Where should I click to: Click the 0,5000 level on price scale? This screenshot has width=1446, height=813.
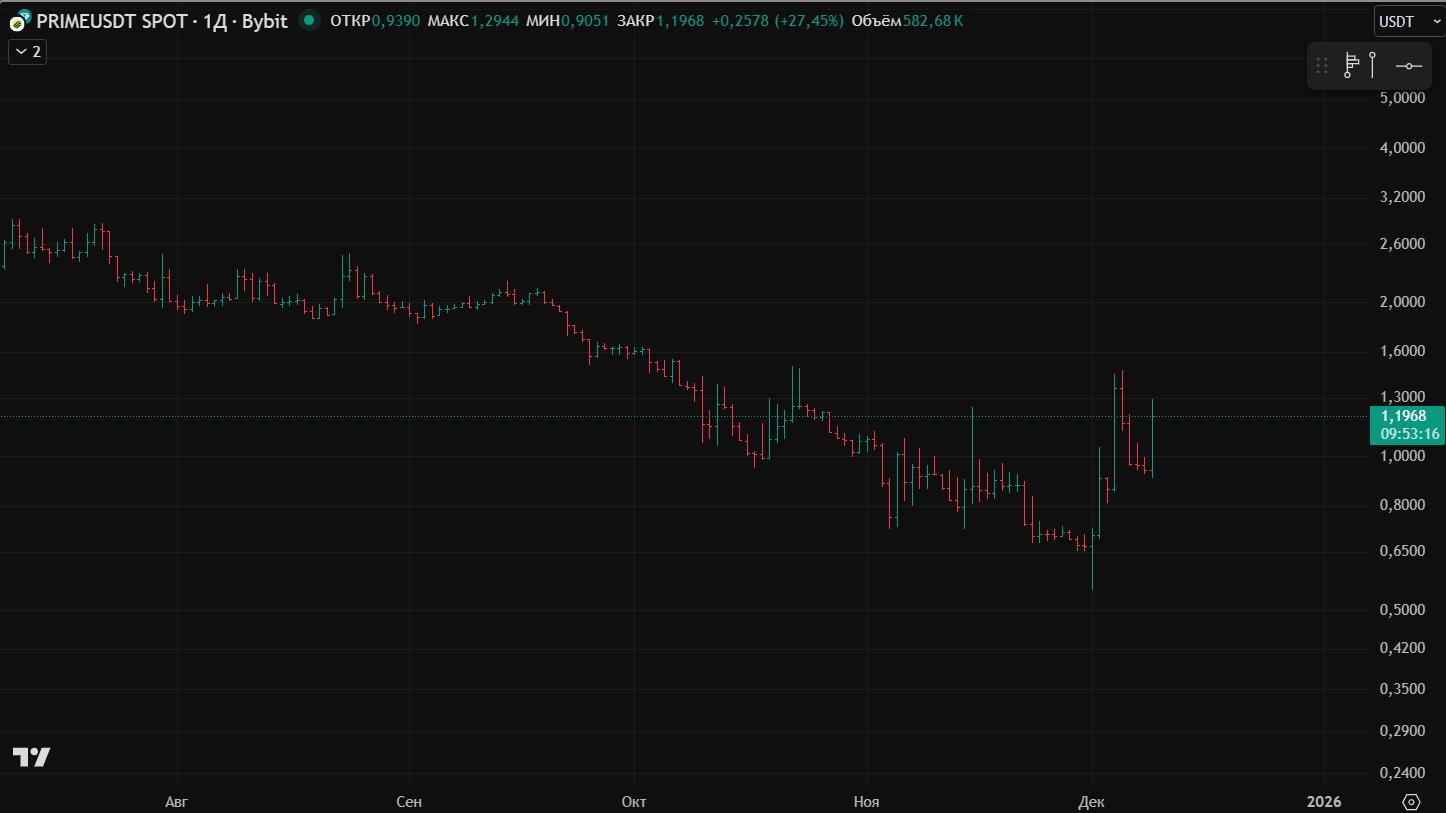1402,610
